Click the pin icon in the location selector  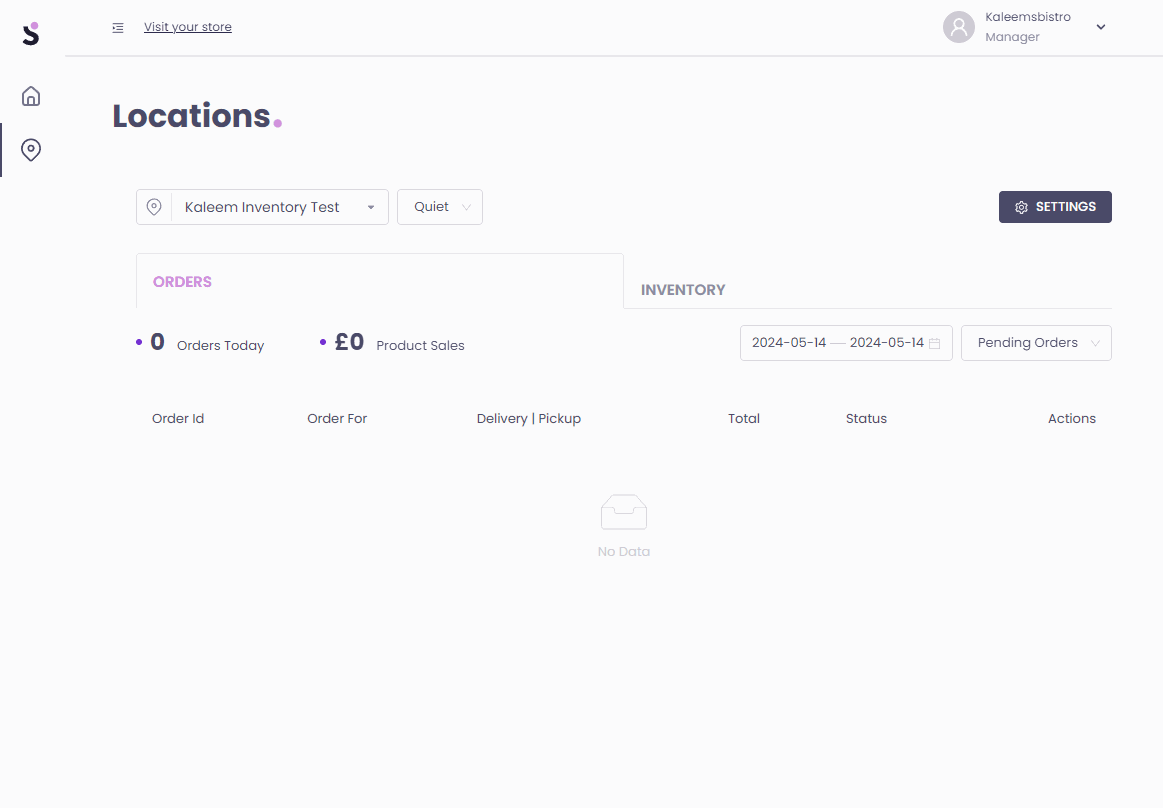coord(154,207)
